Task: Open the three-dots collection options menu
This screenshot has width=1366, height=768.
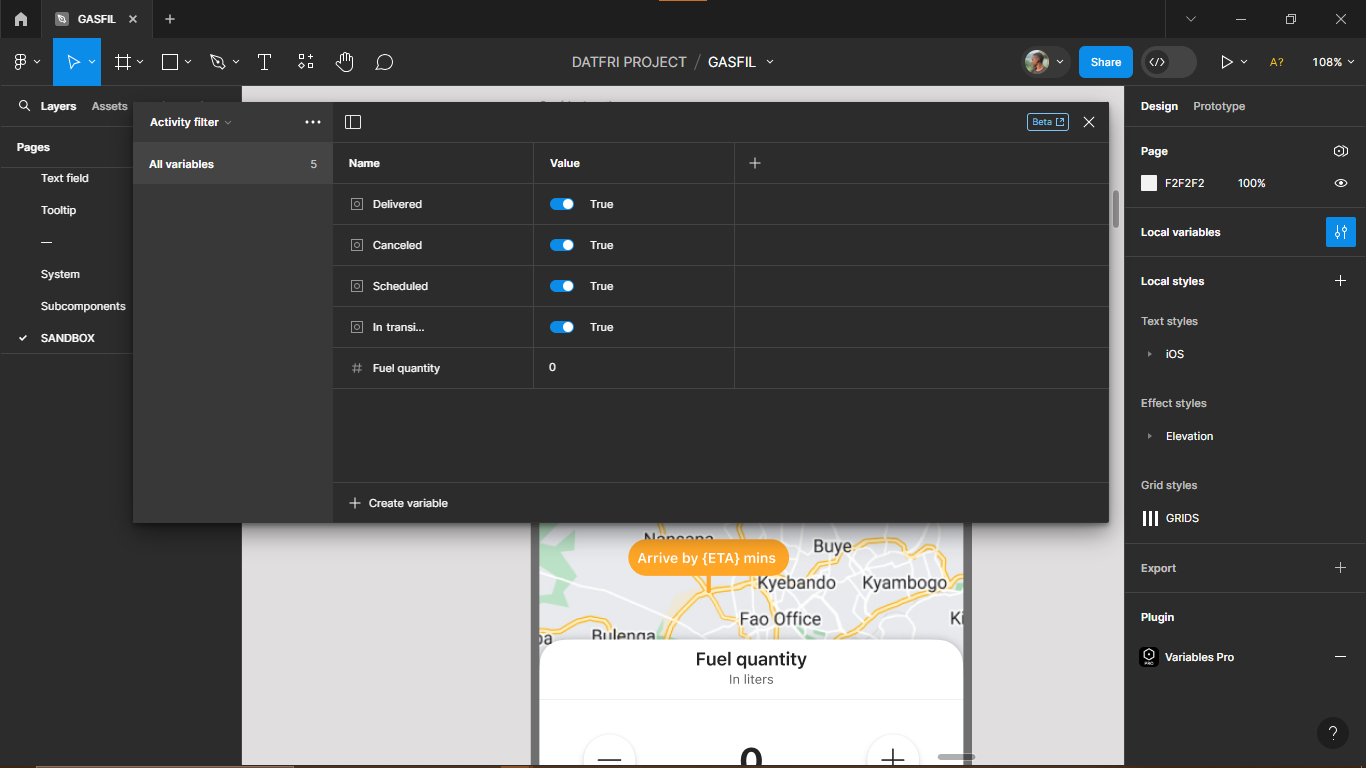Action: point(313,122)
